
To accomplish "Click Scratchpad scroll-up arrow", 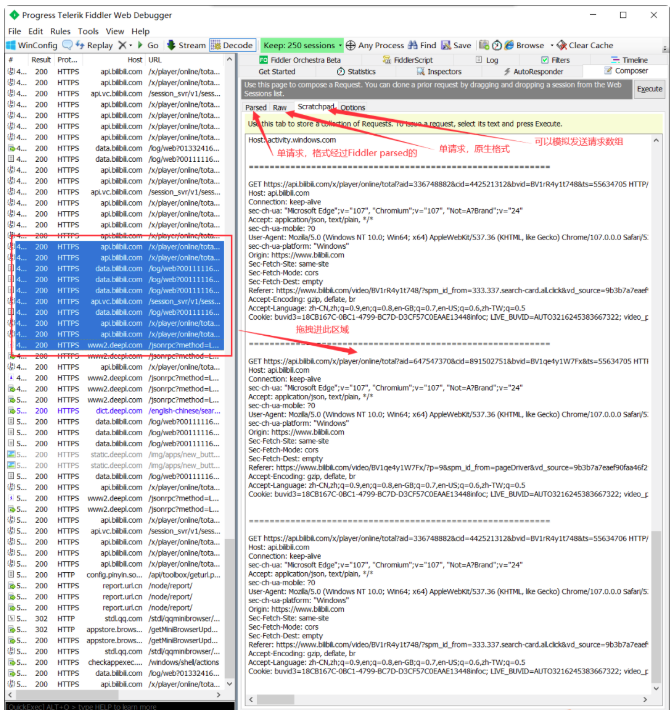I will click(656, 140).
